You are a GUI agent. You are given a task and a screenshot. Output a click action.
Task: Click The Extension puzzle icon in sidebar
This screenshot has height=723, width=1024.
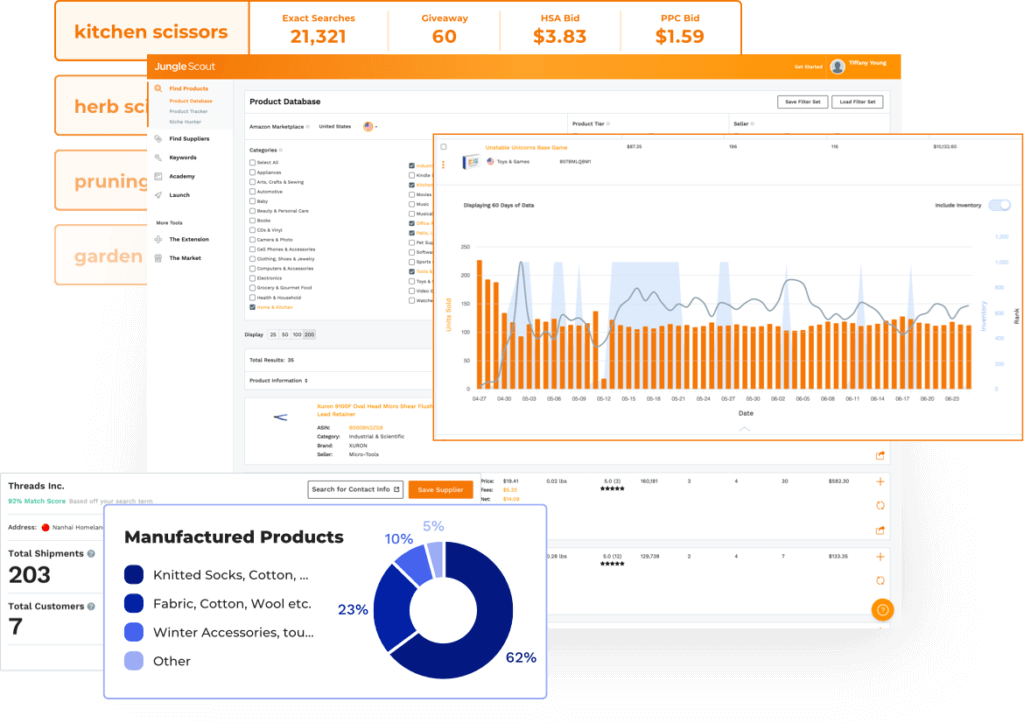(158, 240)
